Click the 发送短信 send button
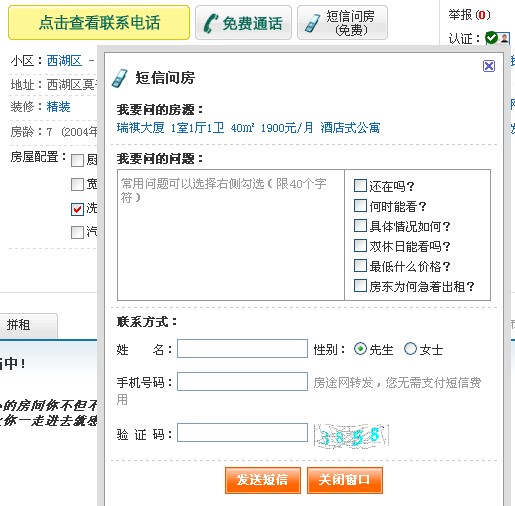Viewport: 515px width, 506px height. [263, 480]
